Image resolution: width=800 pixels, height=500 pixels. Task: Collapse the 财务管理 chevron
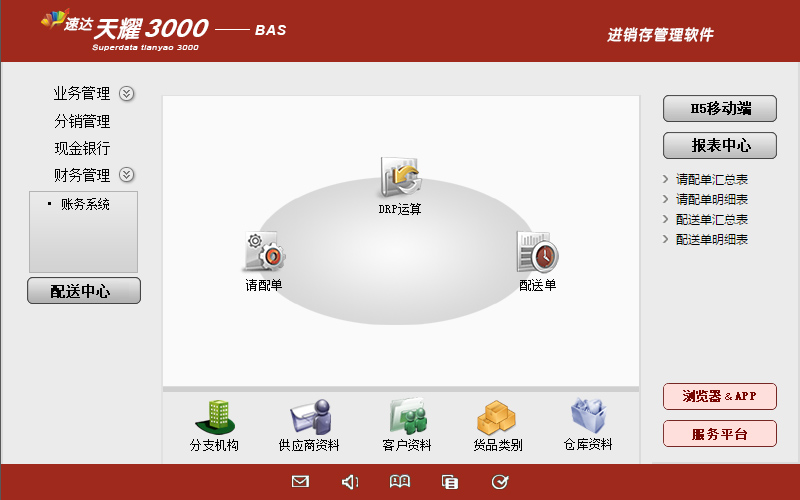click(x=127, y=175)
